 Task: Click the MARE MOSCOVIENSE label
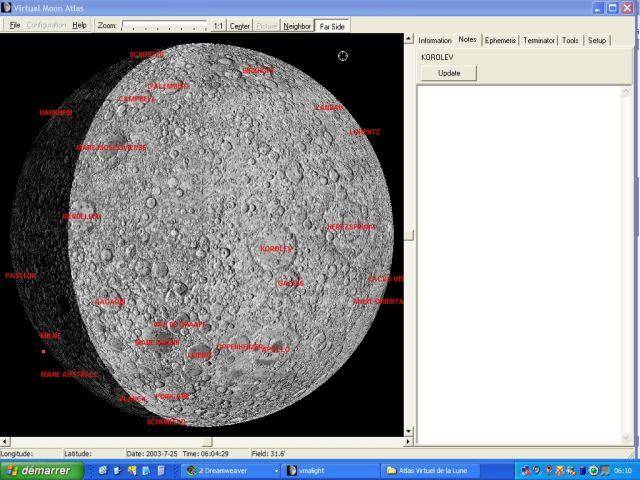pos(111,148)
